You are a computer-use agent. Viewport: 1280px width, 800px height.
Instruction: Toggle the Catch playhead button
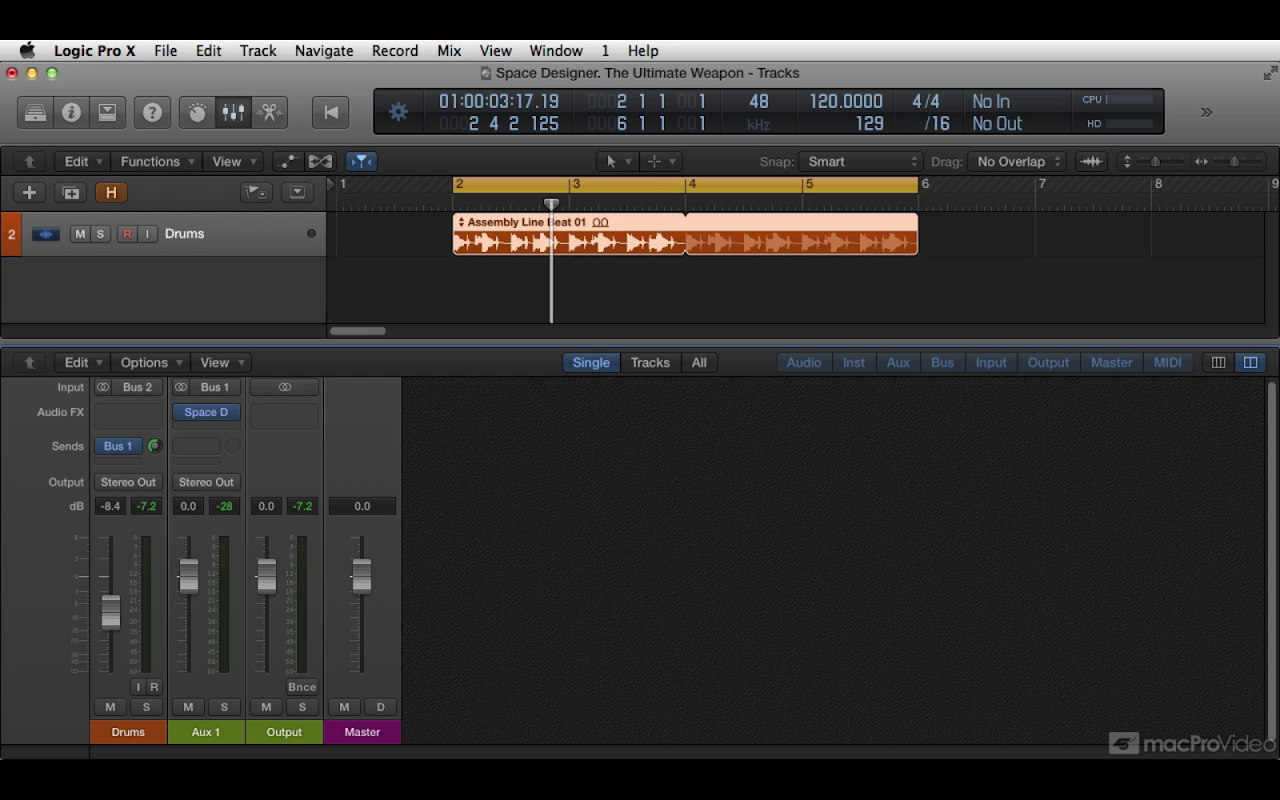tap(360, 161)
